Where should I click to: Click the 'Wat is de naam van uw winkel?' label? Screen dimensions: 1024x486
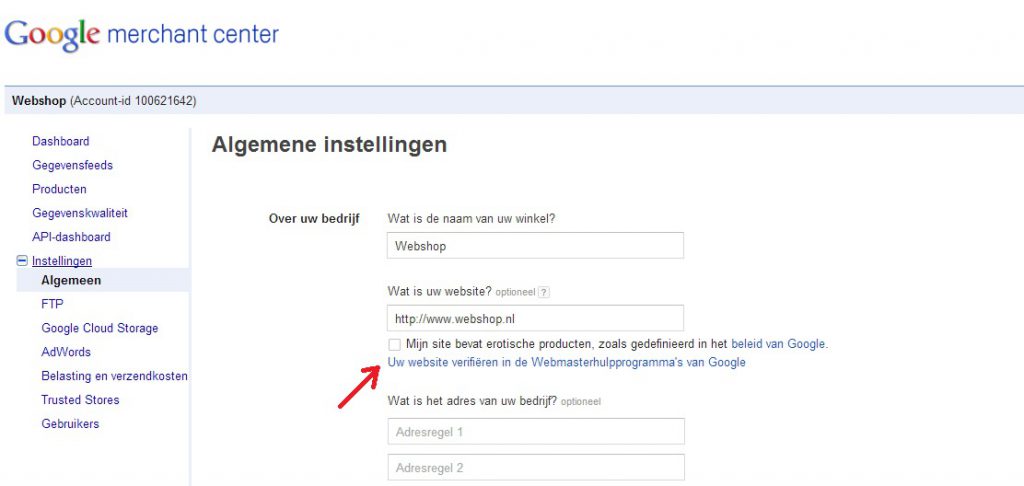472,219
